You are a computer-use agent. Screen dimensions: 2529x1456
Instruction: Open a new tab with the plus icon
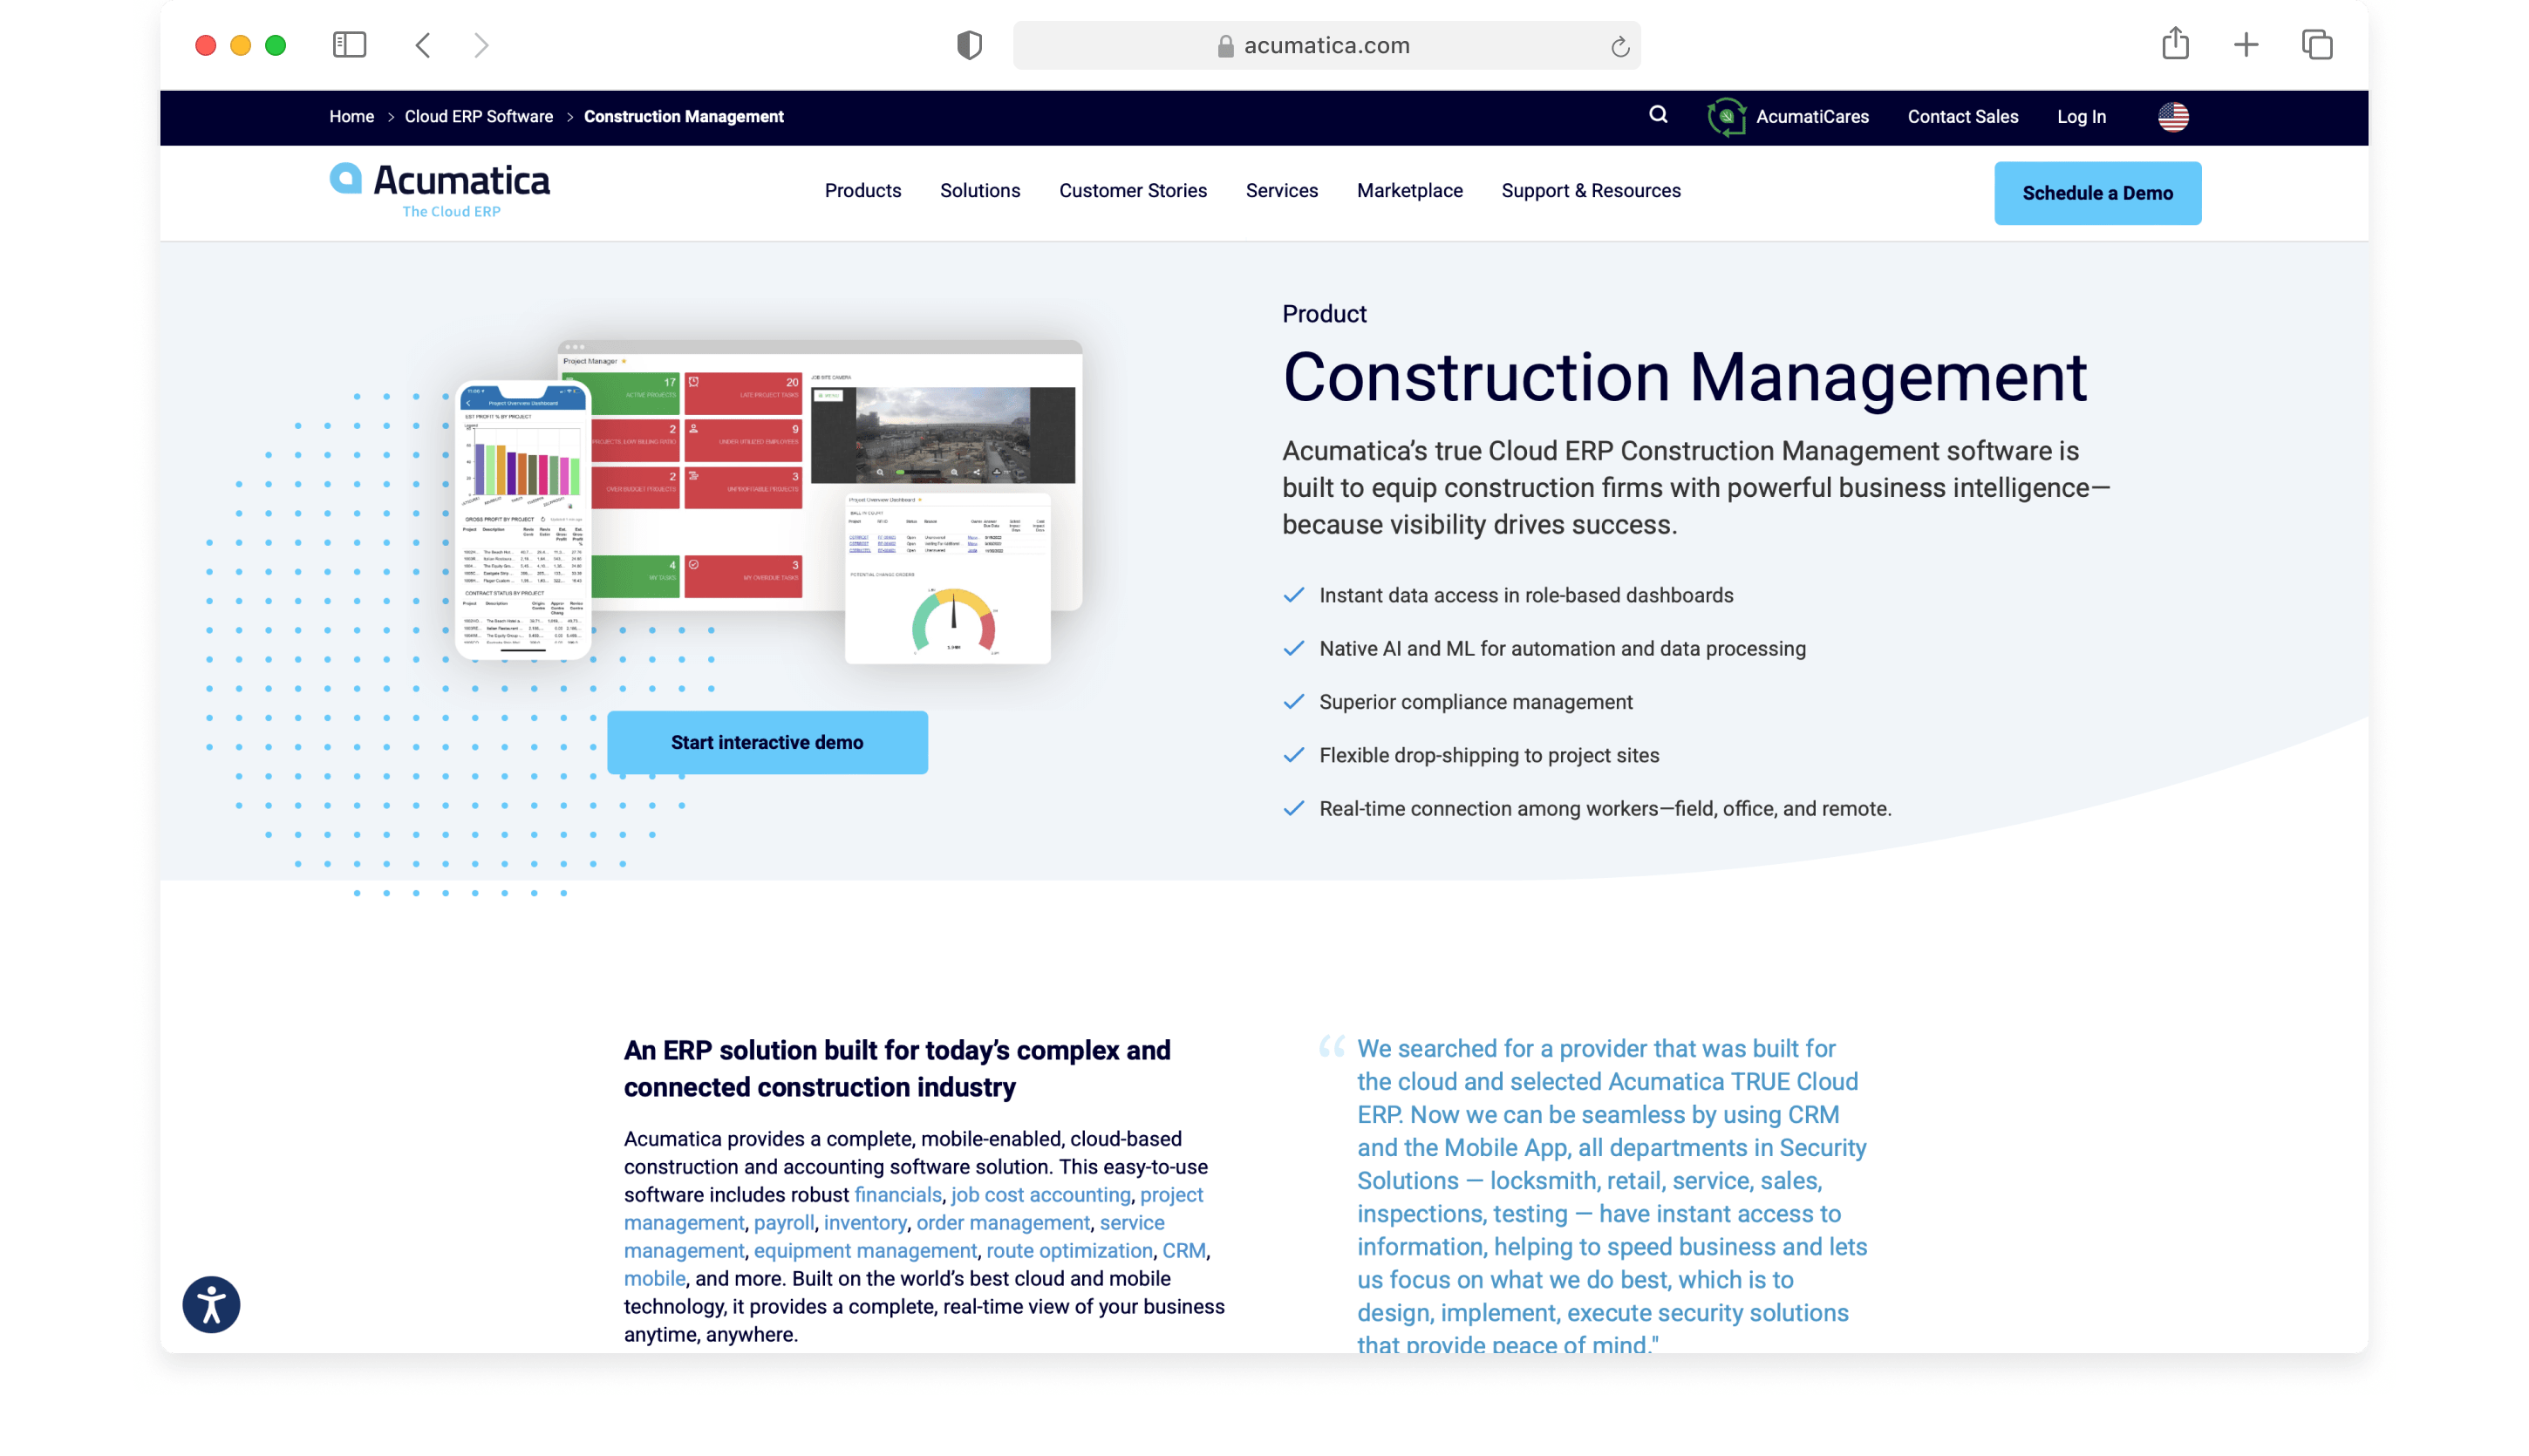[x=2246, y=45]
